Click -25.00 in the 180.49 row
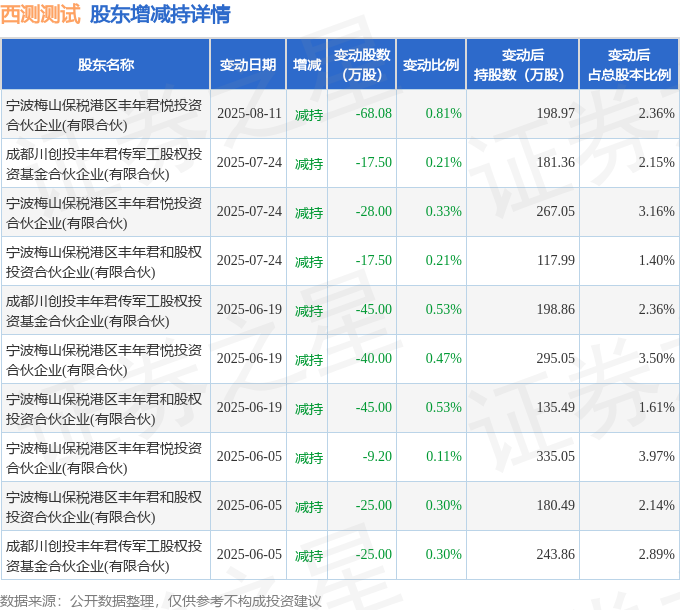The image size is (680, 610). tap(373, 506)
